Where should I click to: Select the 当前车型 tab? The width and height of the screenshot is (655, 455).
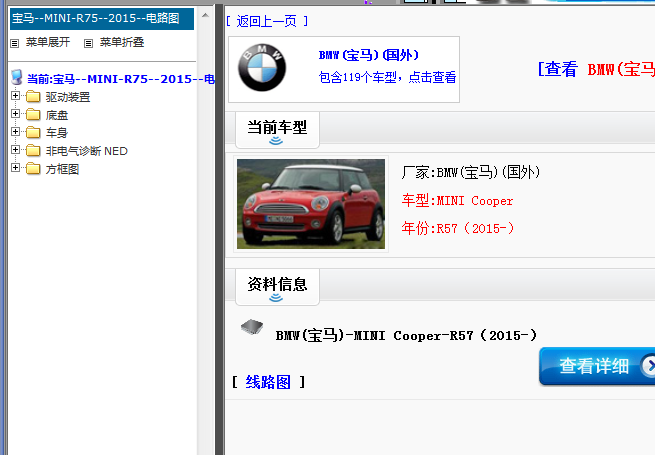277,130
